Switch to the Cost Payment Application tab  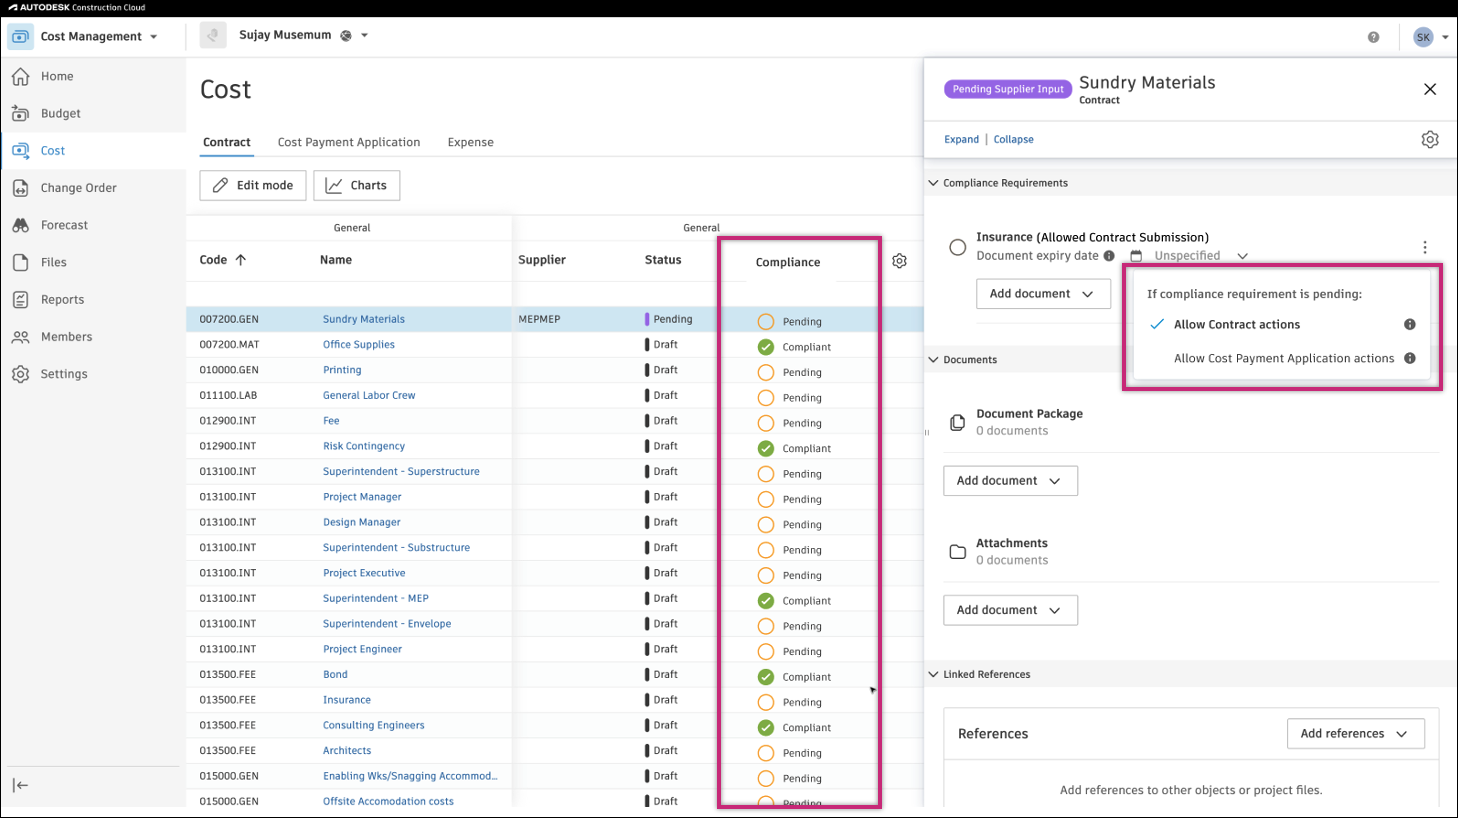[348, 142]
